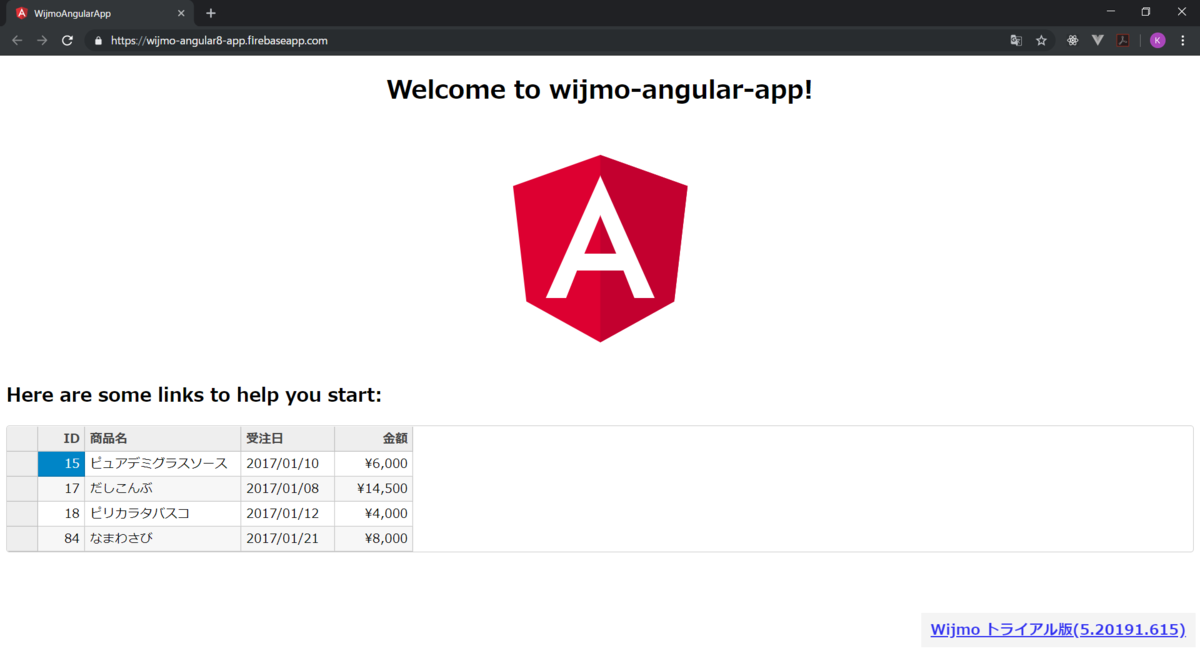
Task: Open a new tab with plus button
Action: (x=210, y=13)
